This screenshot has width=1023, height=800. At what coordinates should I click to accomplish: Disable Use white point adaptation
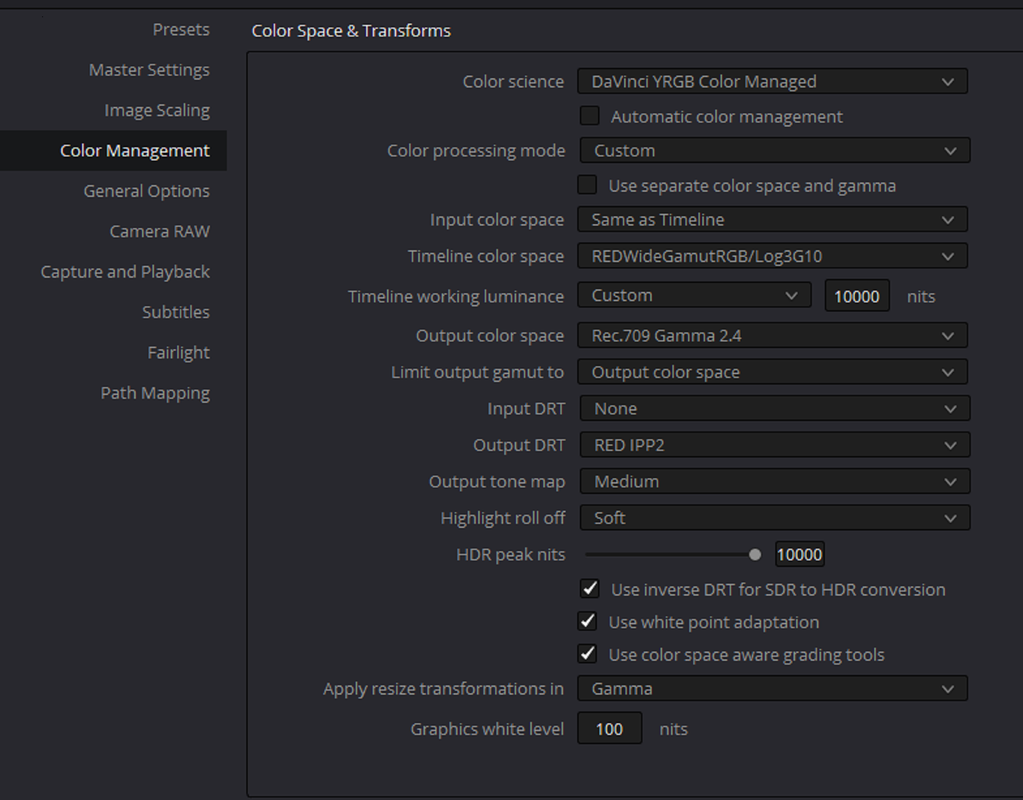(587, 622)
